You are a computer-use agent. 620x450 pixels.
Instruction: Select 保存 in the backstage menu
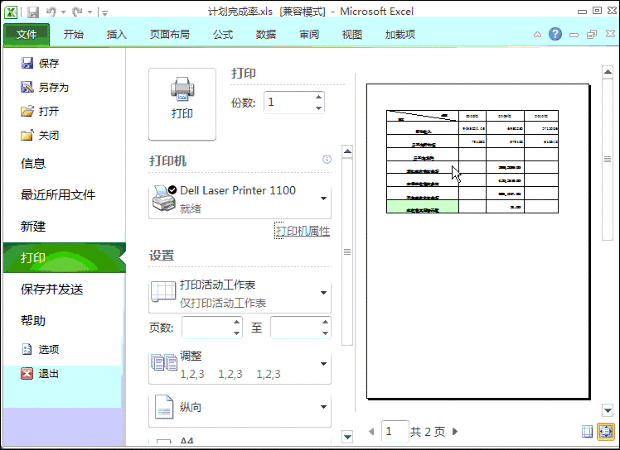pos(40,63)
